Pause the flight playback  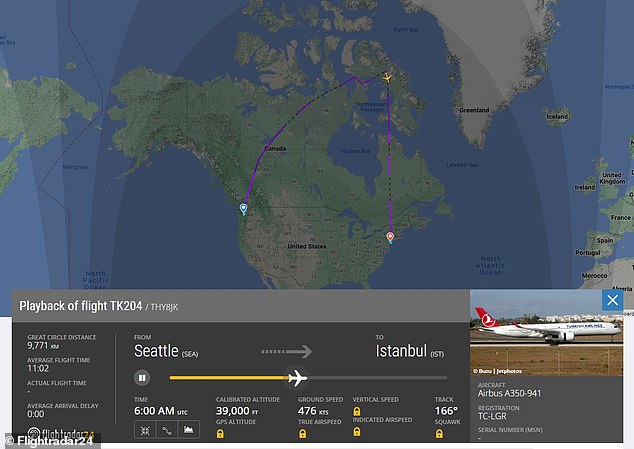pyautogui.click(x=143, y=378)
